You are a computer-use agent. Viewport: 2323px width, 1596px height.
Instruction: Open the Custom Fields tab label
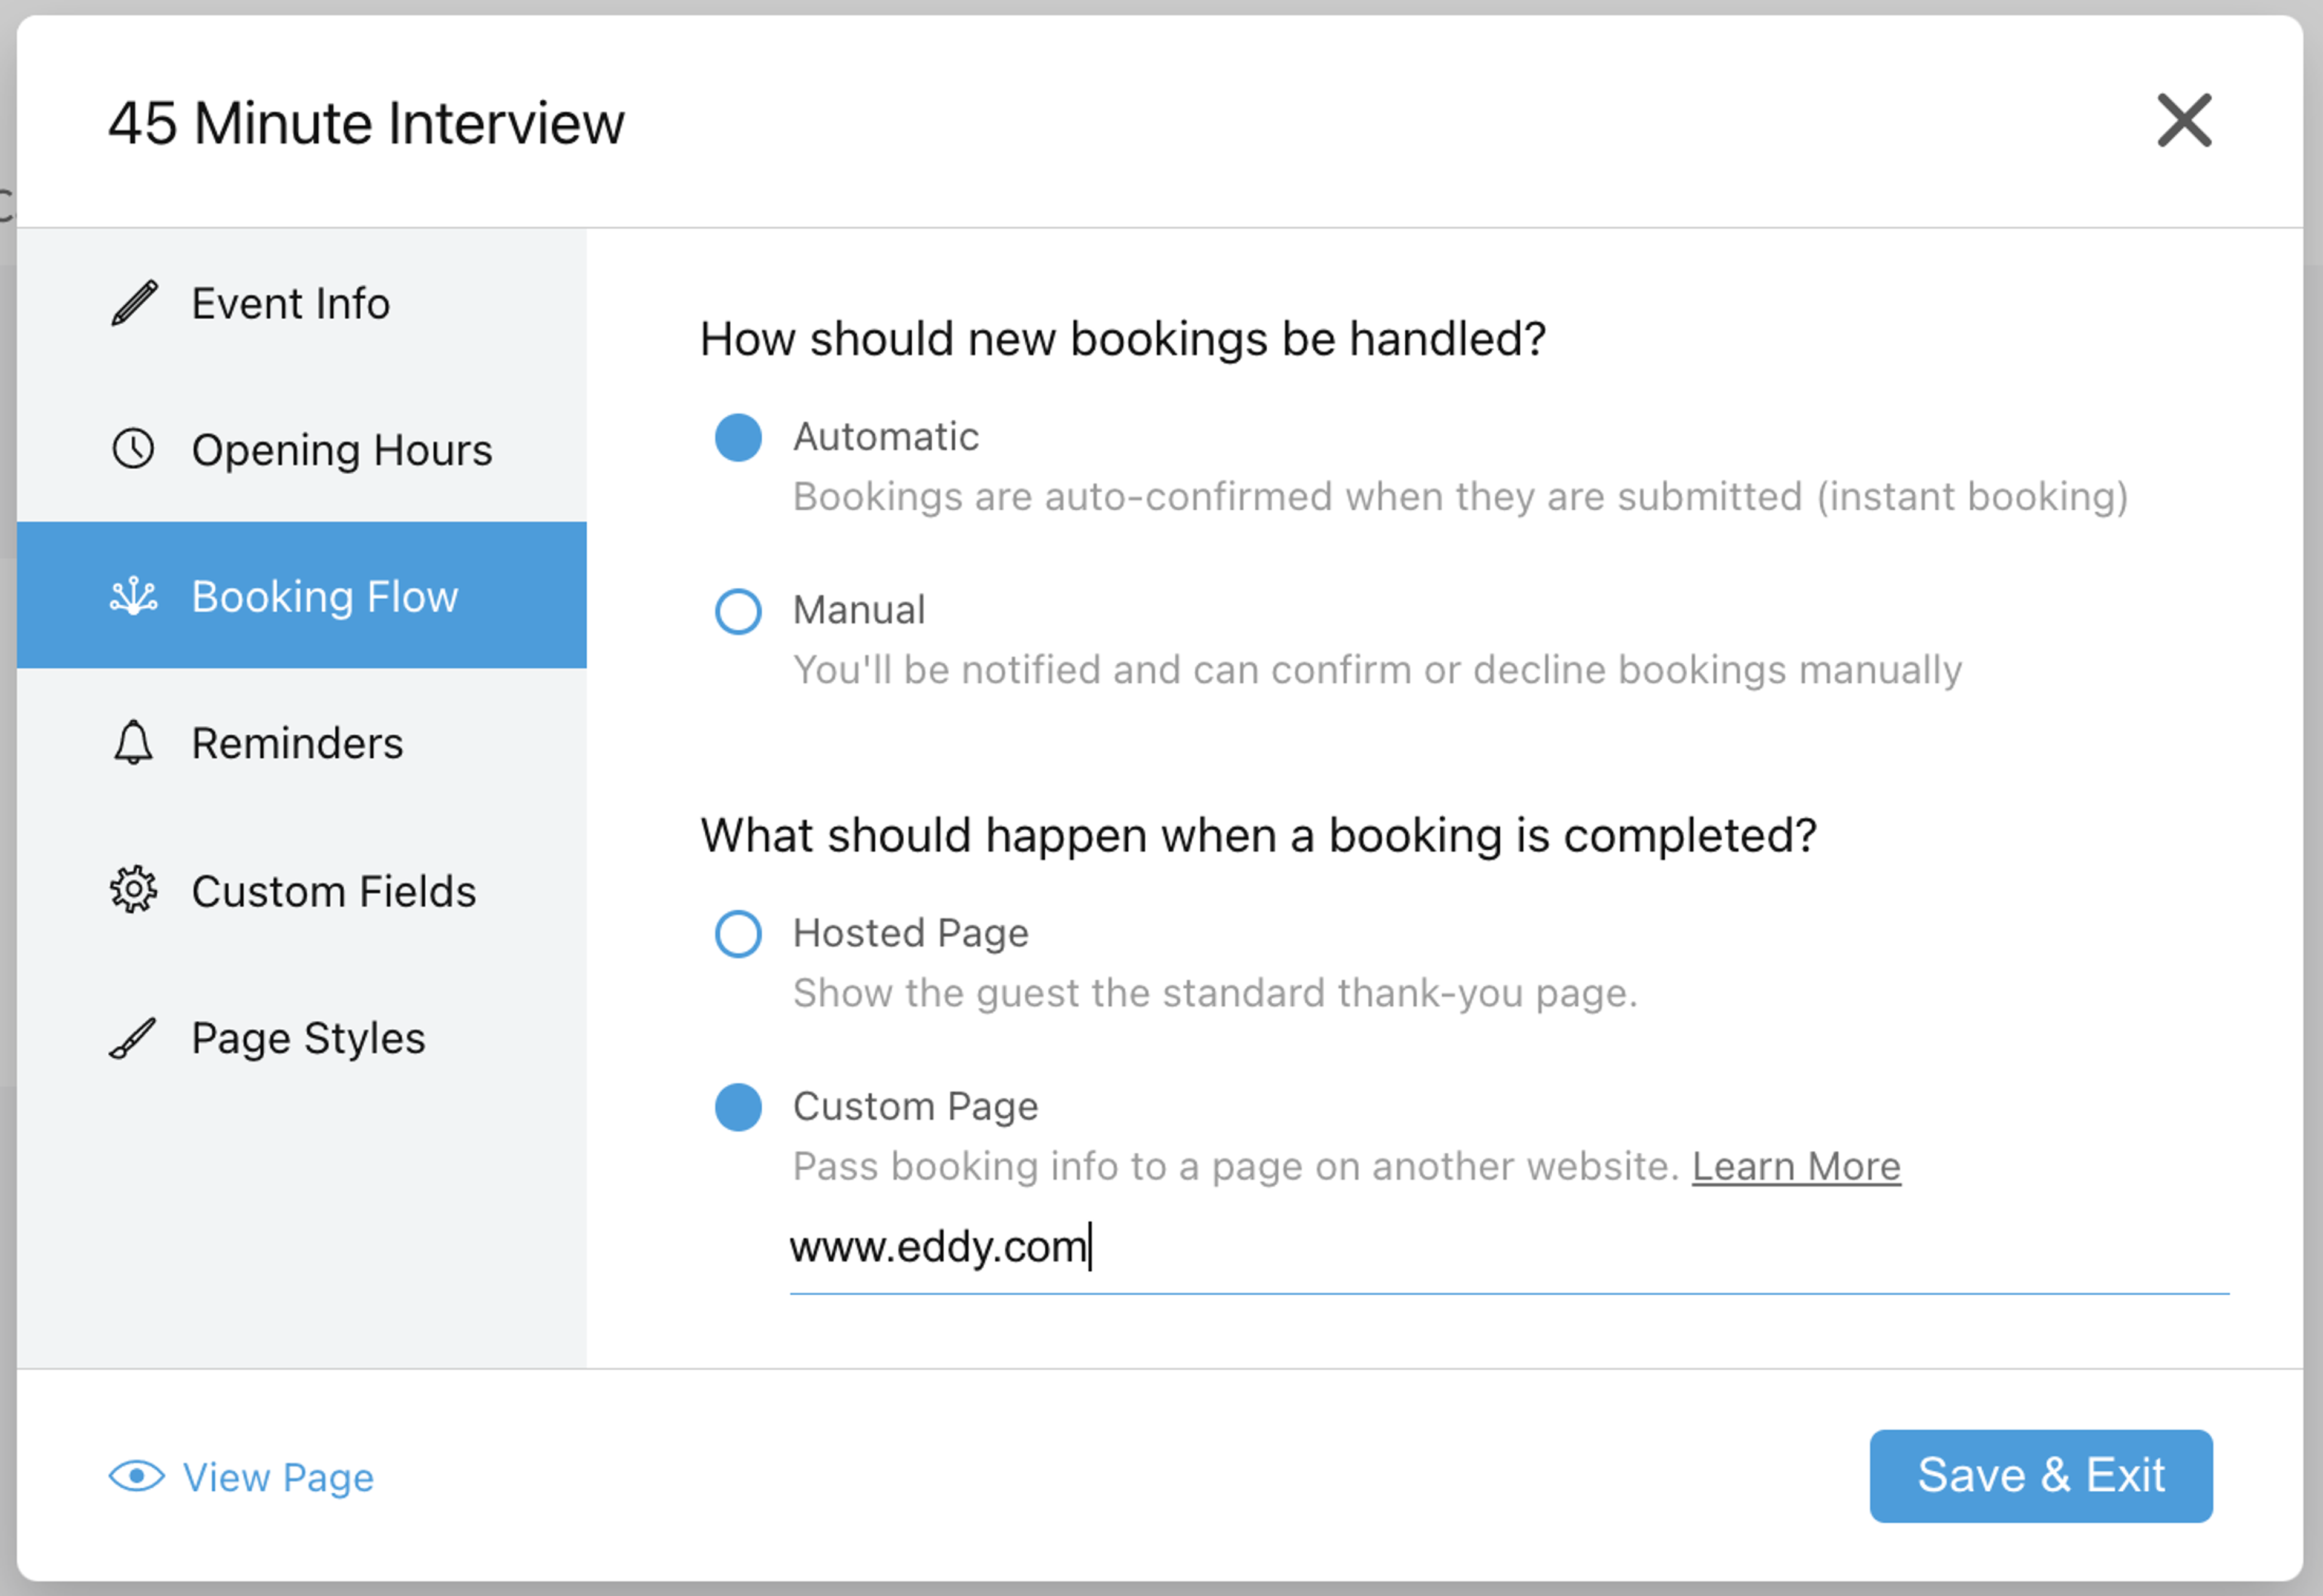pos(334,891)
